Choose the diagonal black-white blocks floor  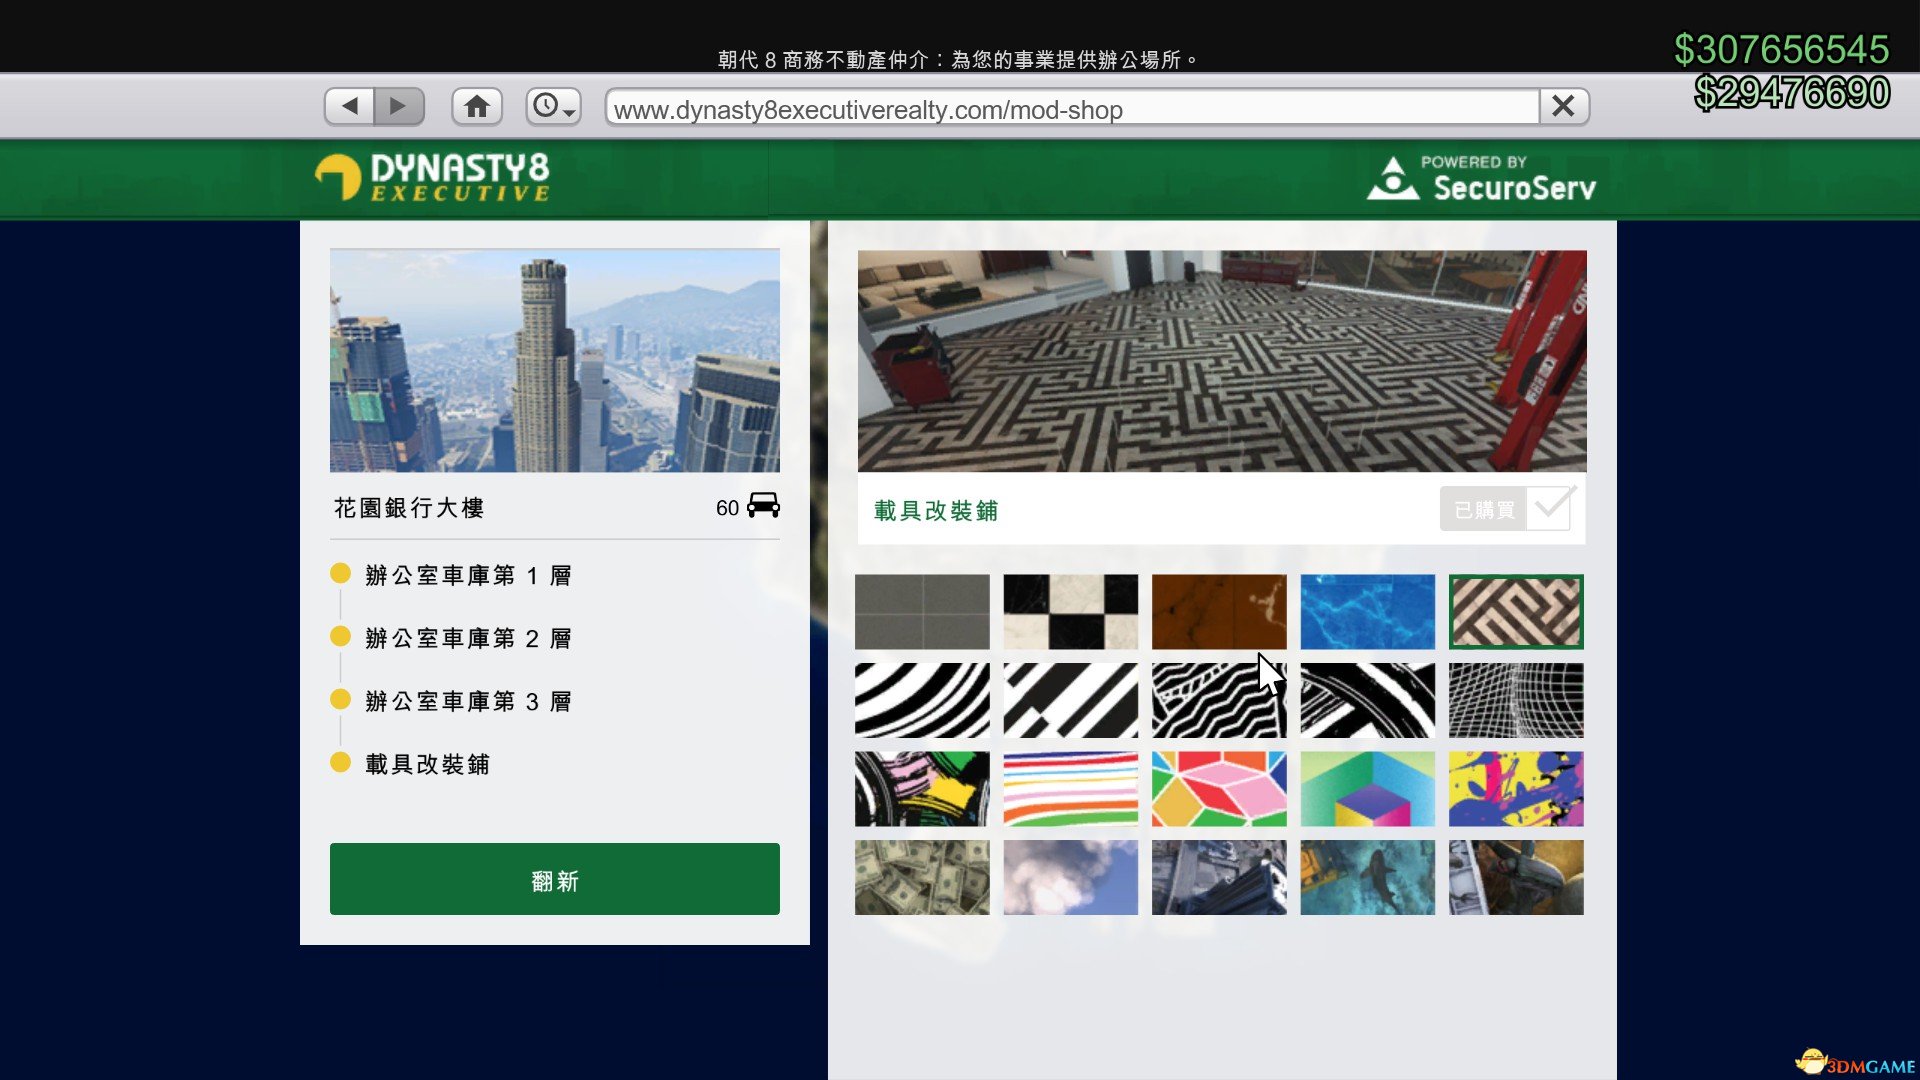click(x=1071, y=700)
